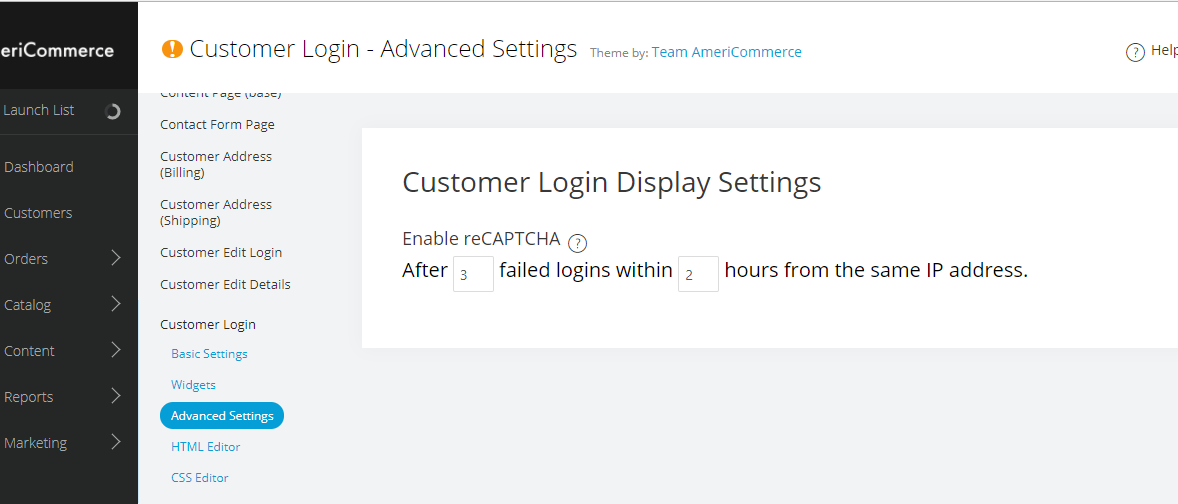This screenshot has width=1178, height=504.
Task: Select Contact Form Page
Action: [217, 124]
